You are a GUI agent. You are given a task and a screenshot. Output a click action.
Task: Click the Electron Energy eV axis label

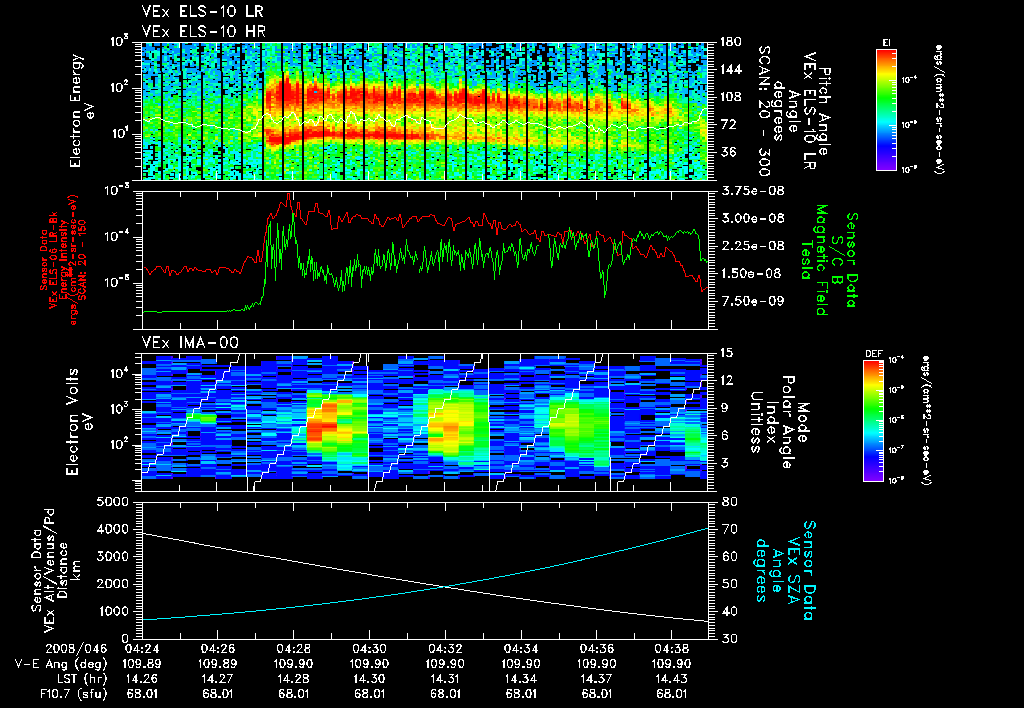[82, 111]
